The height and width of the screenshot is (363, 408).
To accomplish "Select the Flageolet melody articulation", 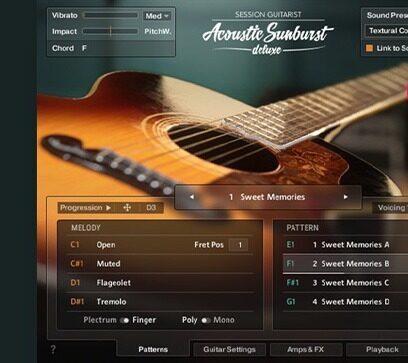I will coord(113,283).
